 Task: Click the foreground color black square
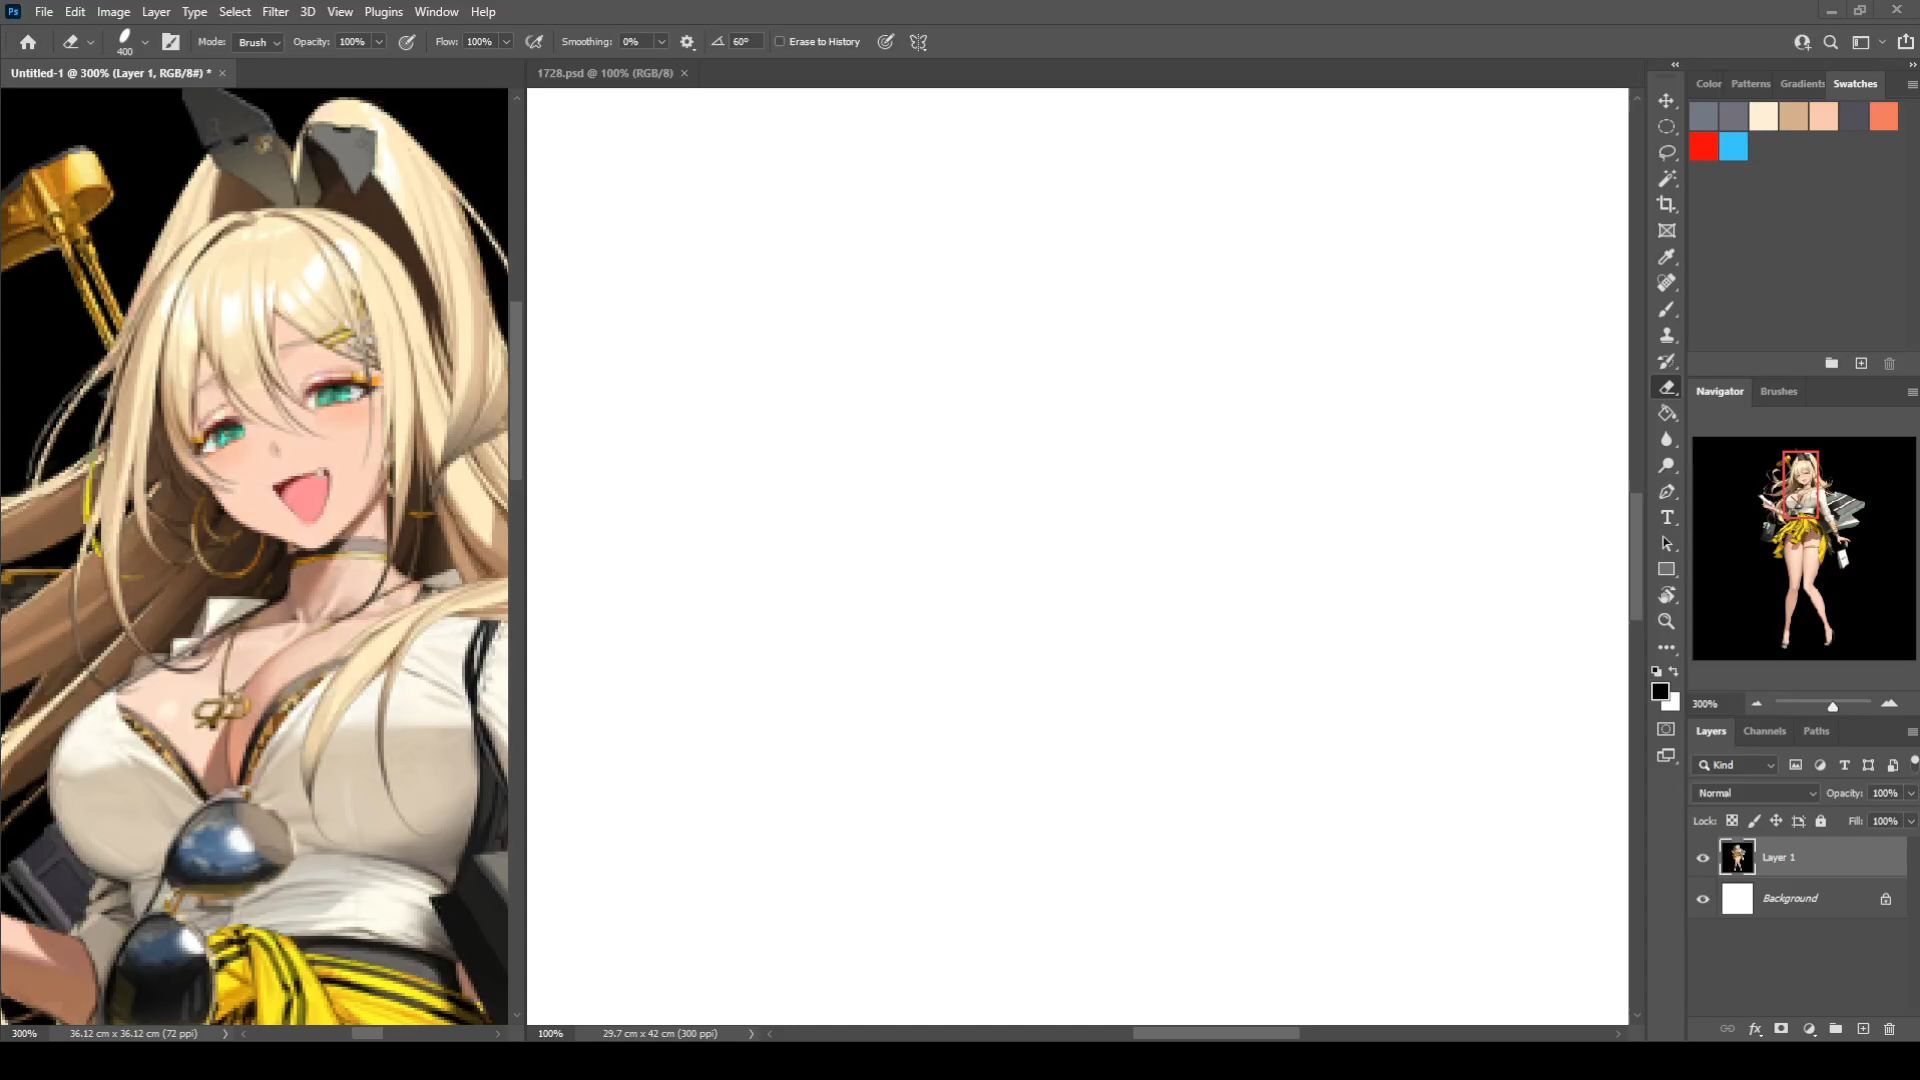[1660, 691]
